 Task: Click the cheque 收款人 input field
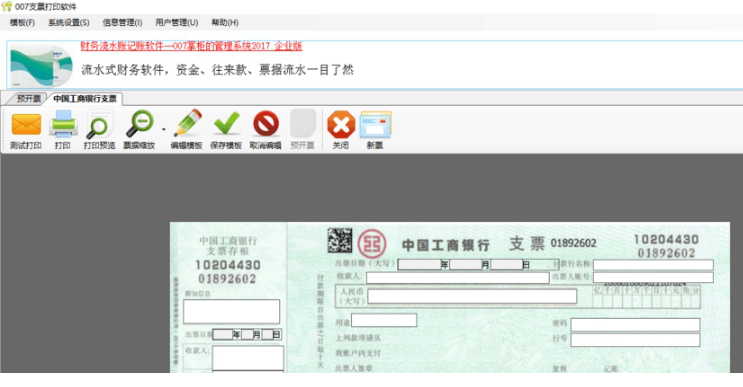point(458,278)
